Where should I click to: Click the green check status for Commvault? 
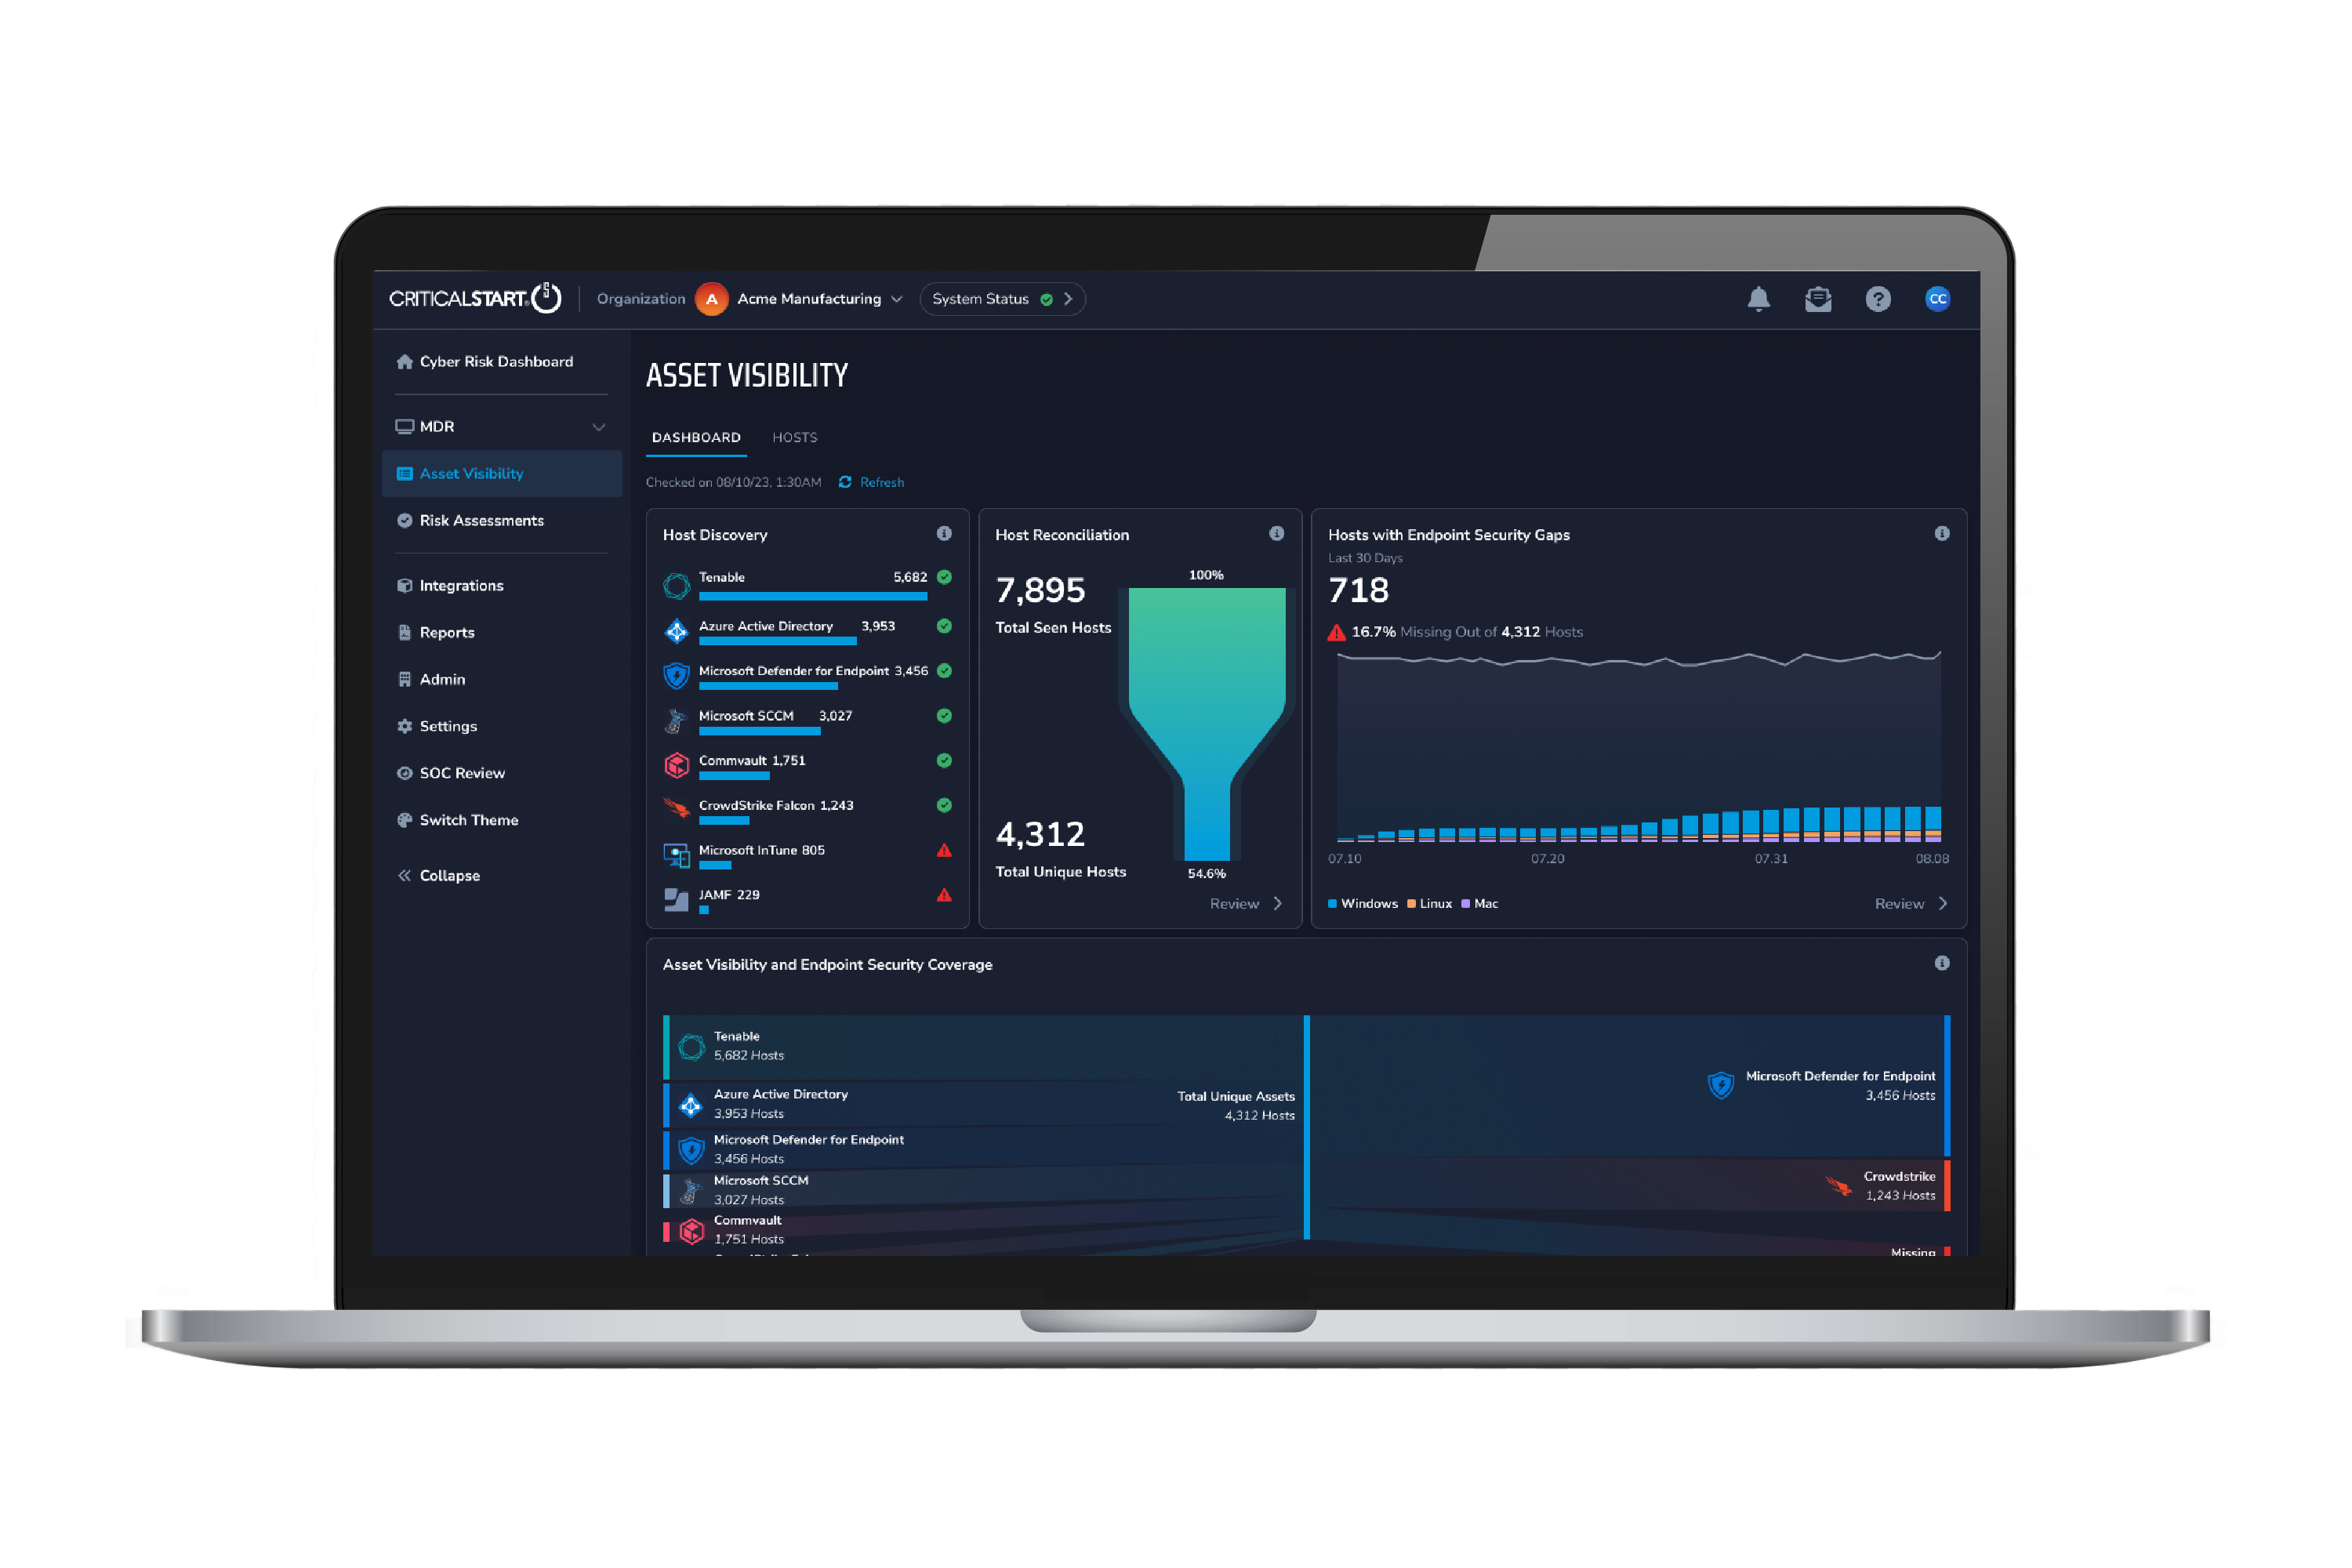(944, 761)
